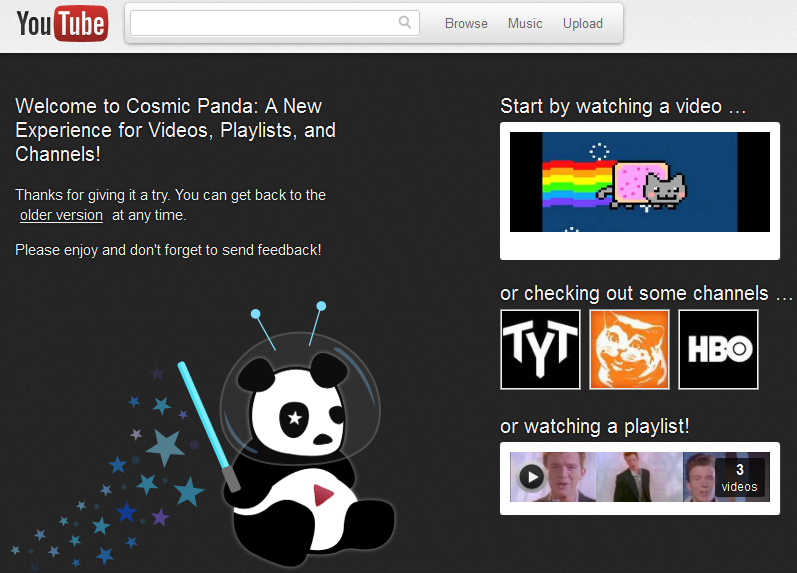Play the Rick Astley playlist
This screenshot has height=573, width=797.
[x=531, y=477]
